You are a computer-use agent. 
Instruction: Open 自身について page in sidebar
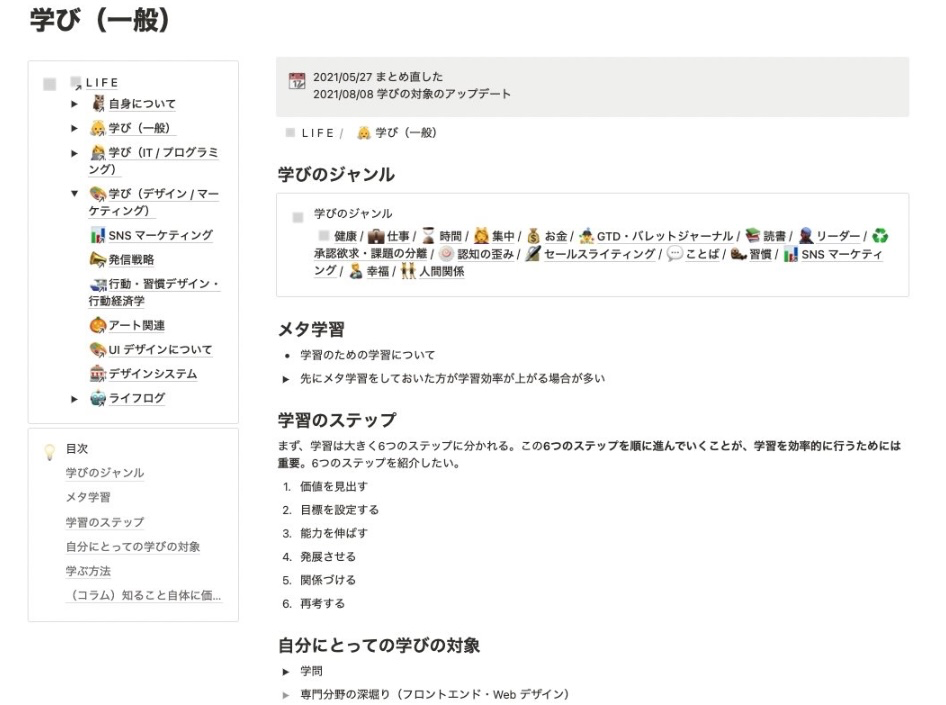tap(142, 104)
